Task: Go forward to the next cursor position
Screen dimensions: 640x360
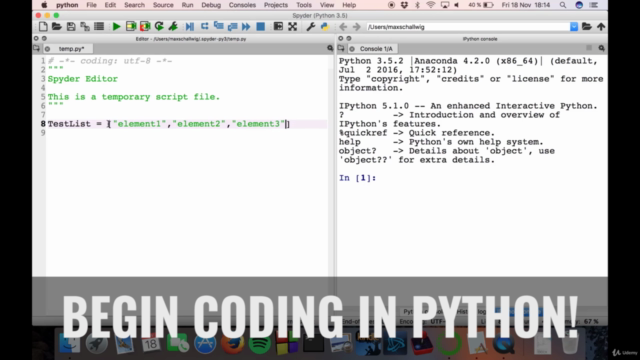Action: point(356,27)
